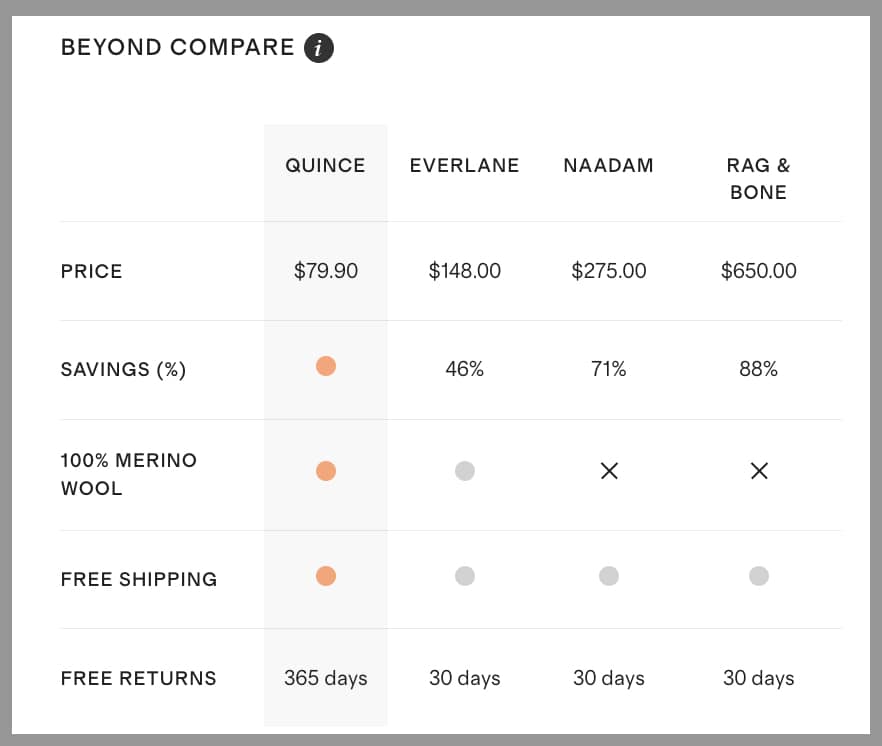Click the FREE SHIPPING row label

point(139,579)
